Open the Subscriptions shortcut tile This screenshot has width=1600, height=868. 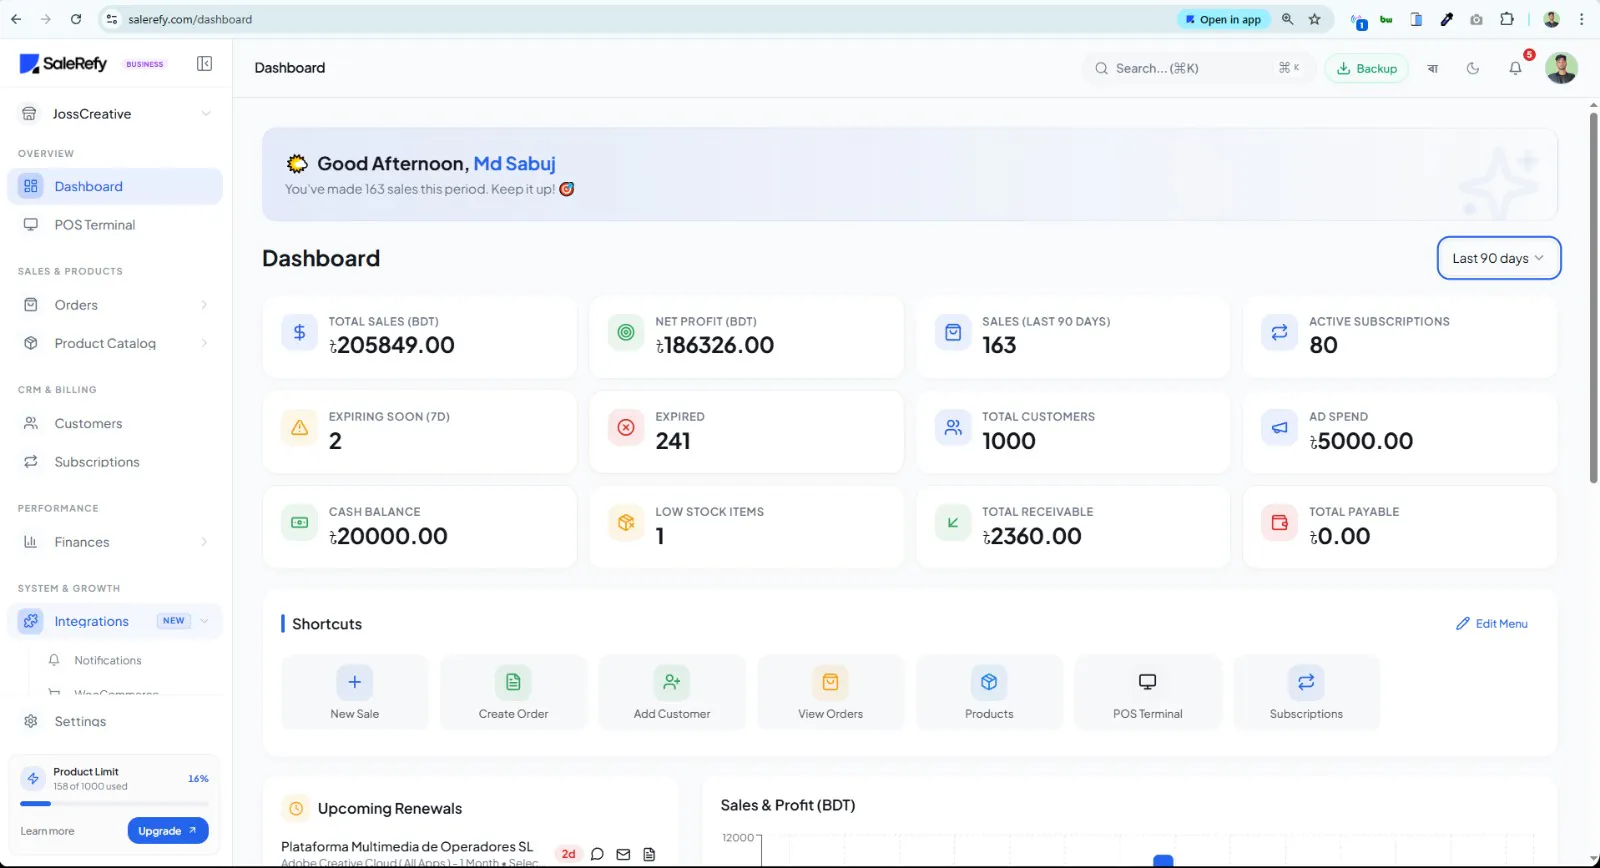coord(1306,692)
